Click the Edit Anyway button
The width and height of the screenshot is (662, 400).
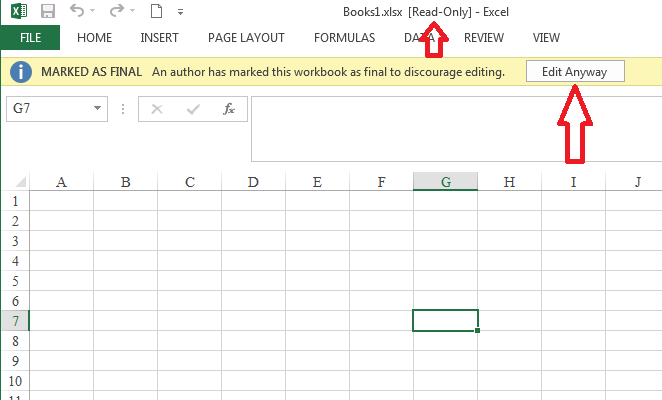pyautogui.click(x=575, y=71)
